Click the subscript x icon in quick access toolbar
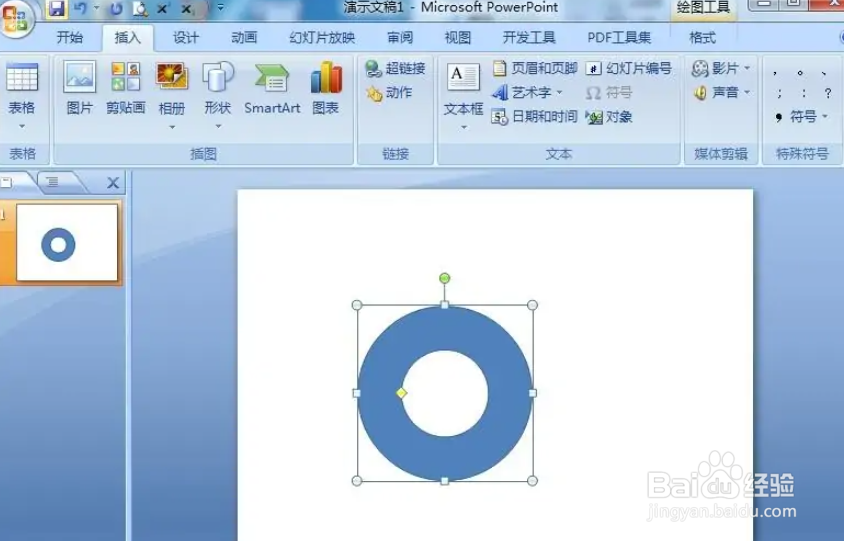This screenshot has height=541, width=844. (186, 9)
